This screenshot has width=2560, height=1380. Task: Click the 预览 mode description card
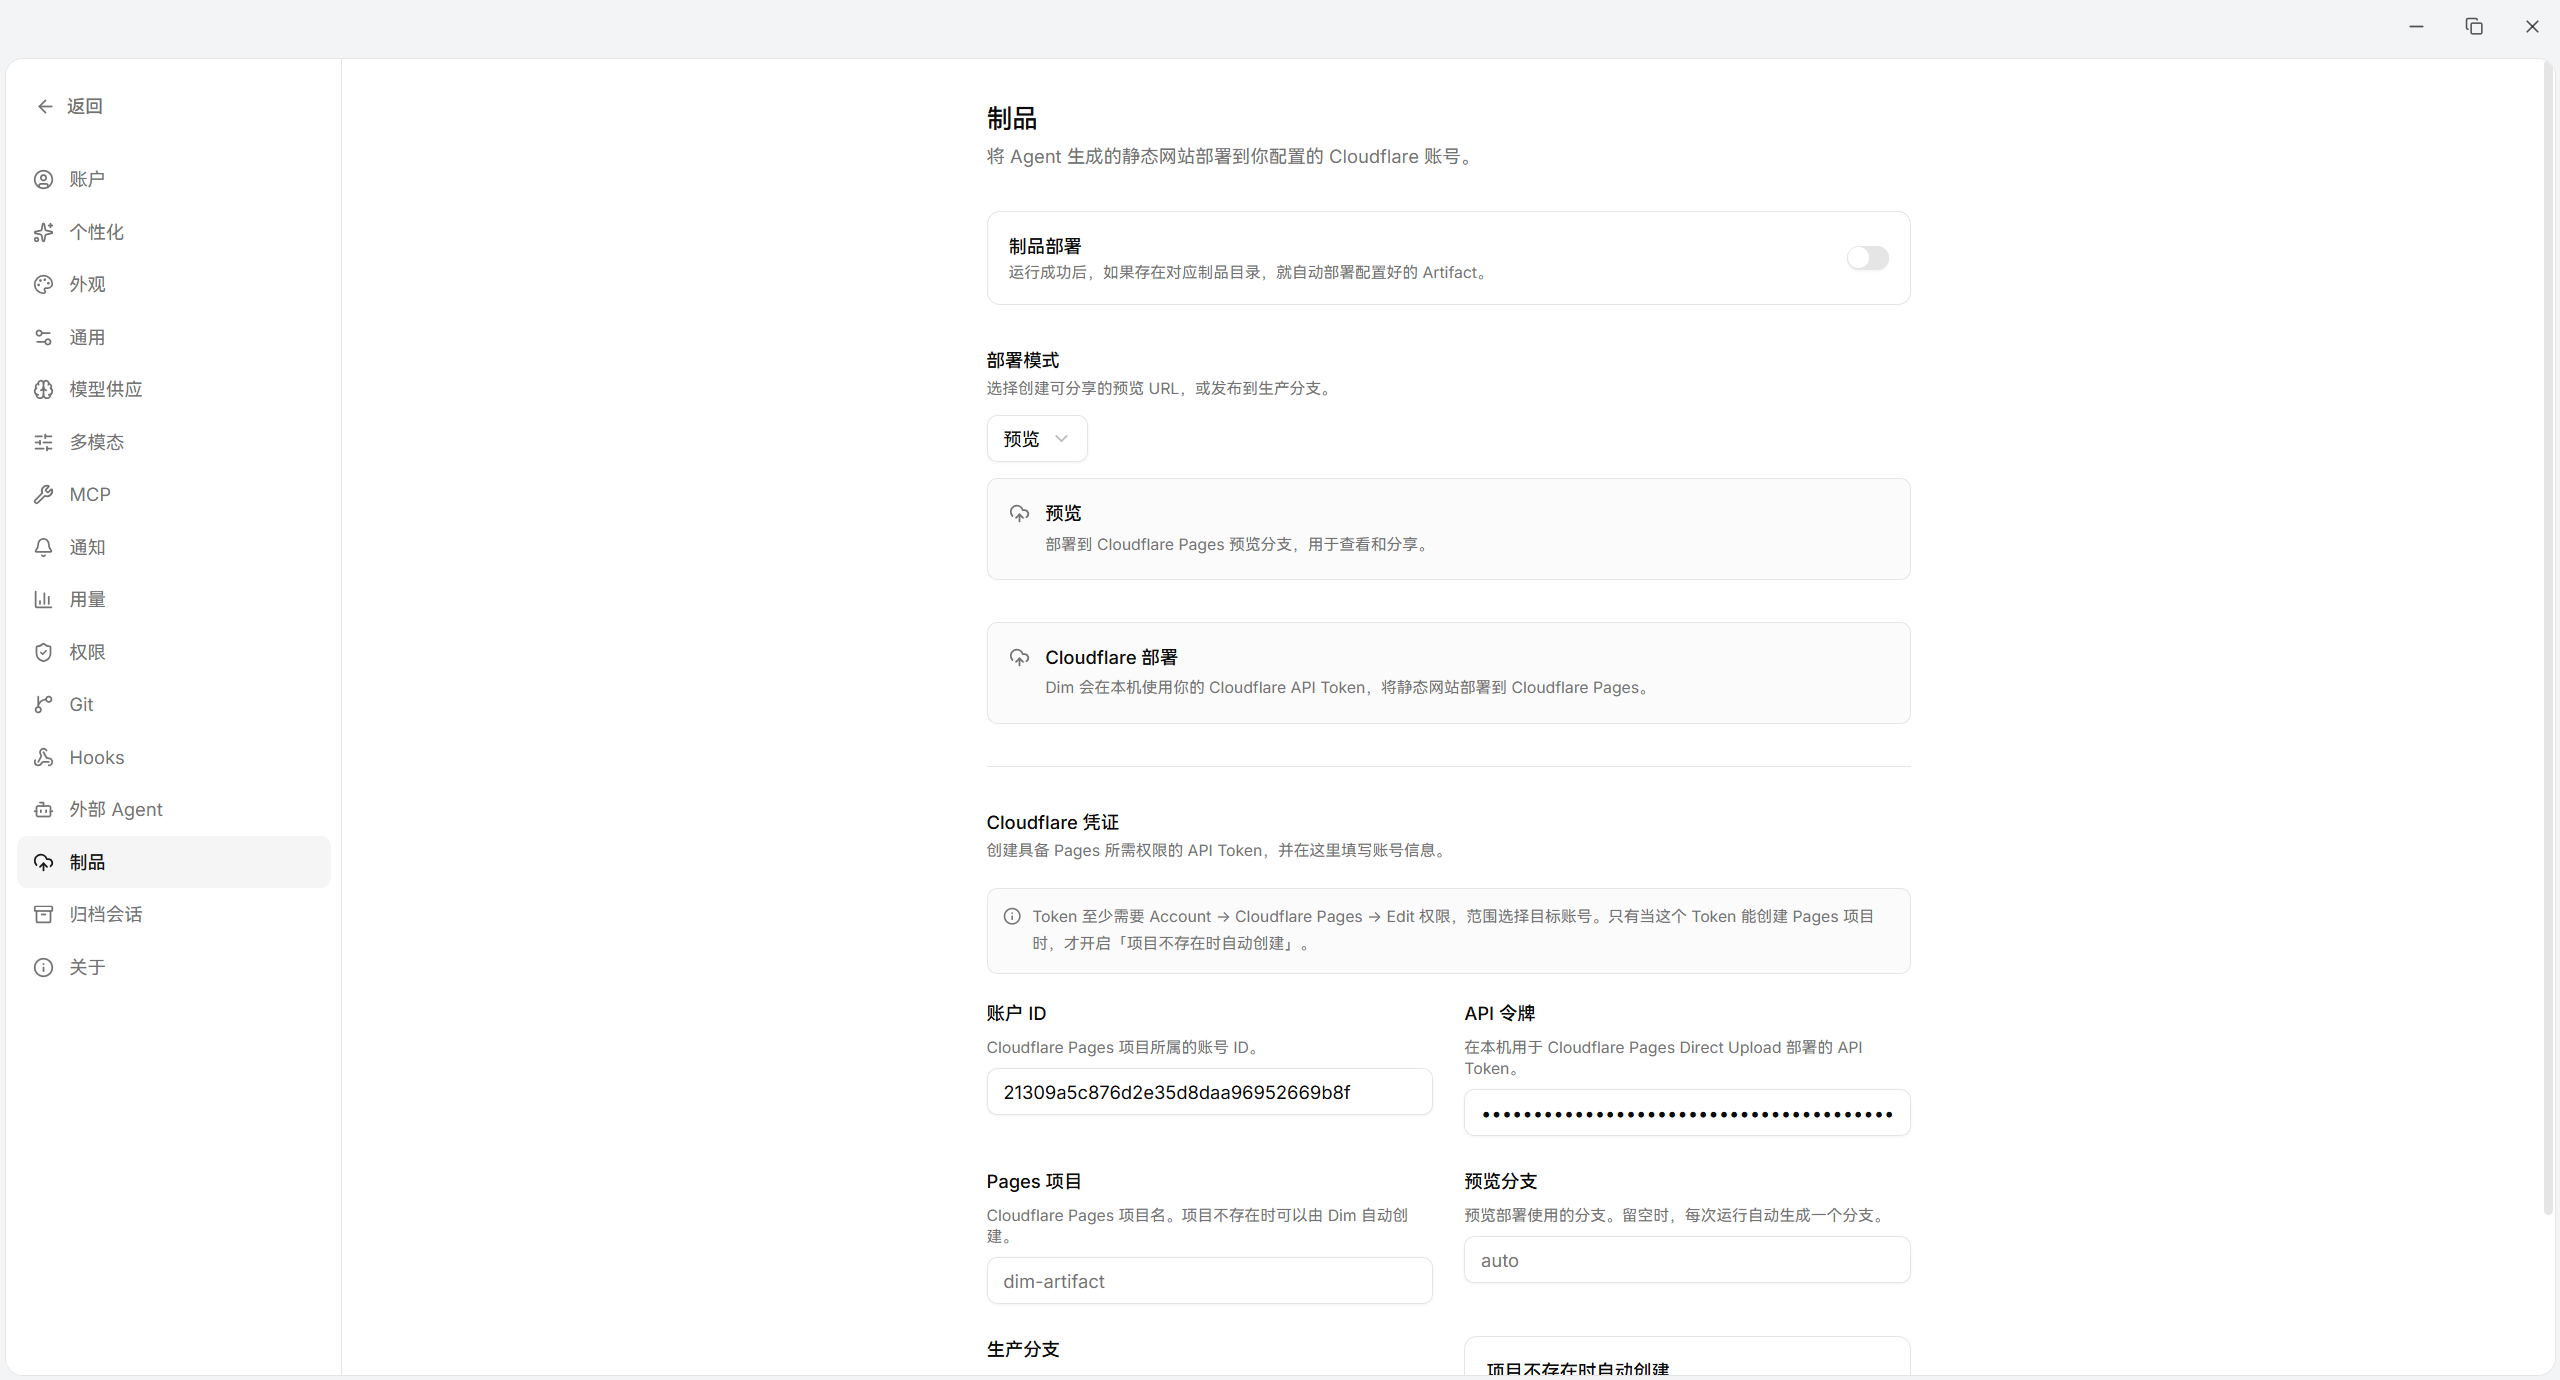1448,529
